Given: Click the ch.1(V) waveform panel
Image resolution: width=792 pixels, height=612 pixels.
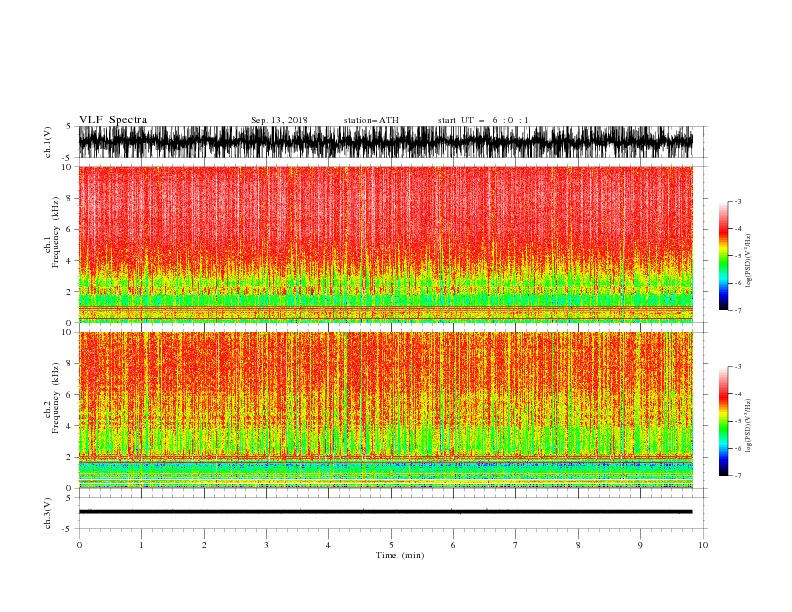Looking at the screenshot, I should point(386,142).
